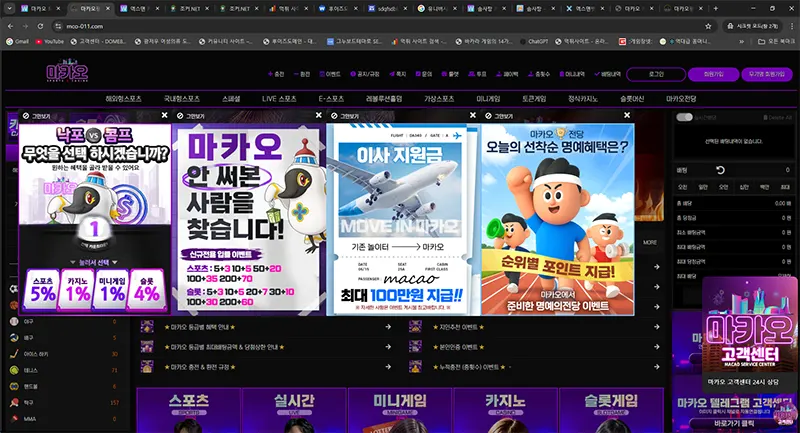Close the 안 써본 사람 popup
The image size is (800, 433).
click(318, 116)
